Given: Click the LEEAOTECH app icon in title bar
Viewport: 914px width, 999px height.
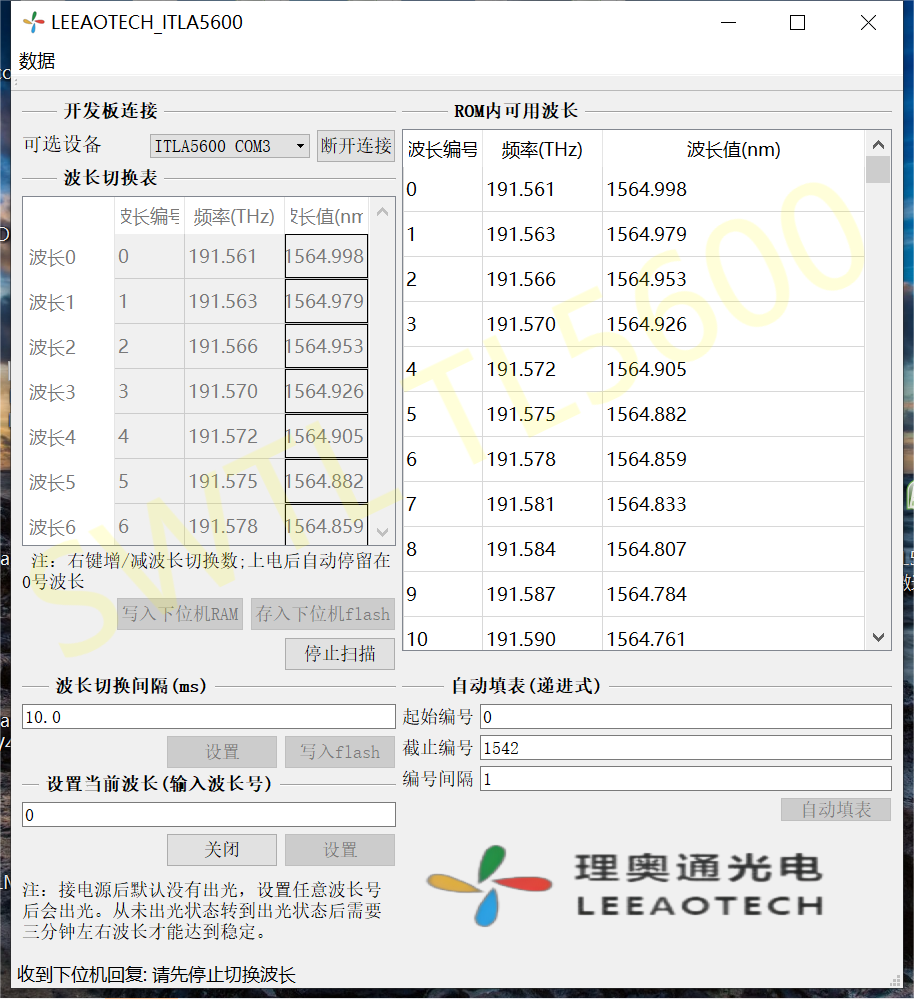Looking at the screenshot, I should pyautogui.click(x=33, y=23).
